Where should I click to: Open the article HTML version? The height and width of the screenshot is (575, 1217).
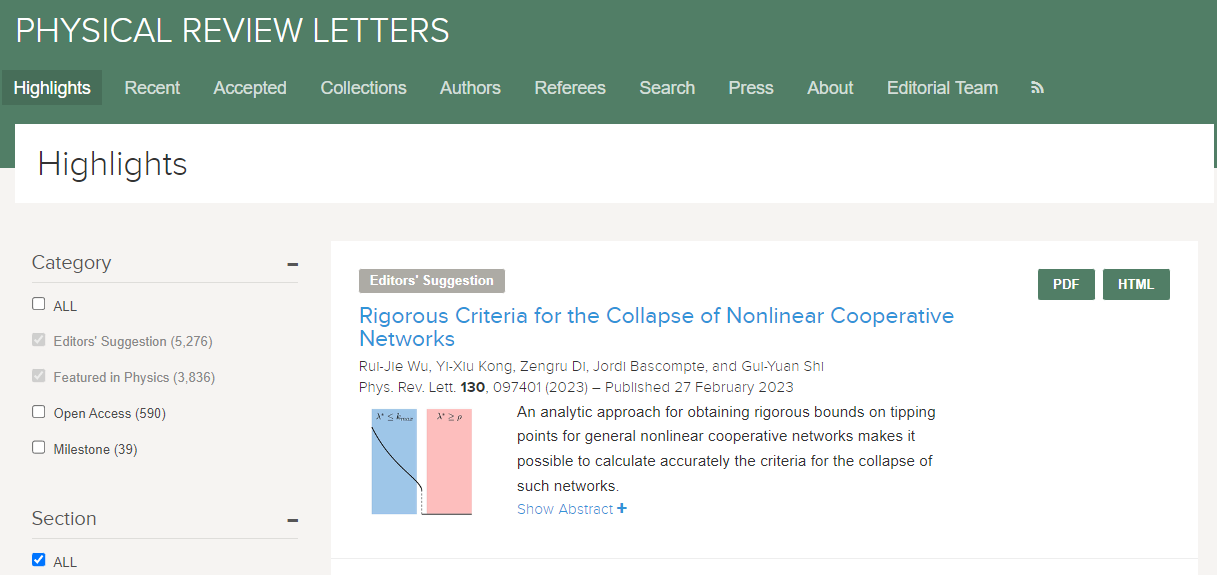(1136, 284)
